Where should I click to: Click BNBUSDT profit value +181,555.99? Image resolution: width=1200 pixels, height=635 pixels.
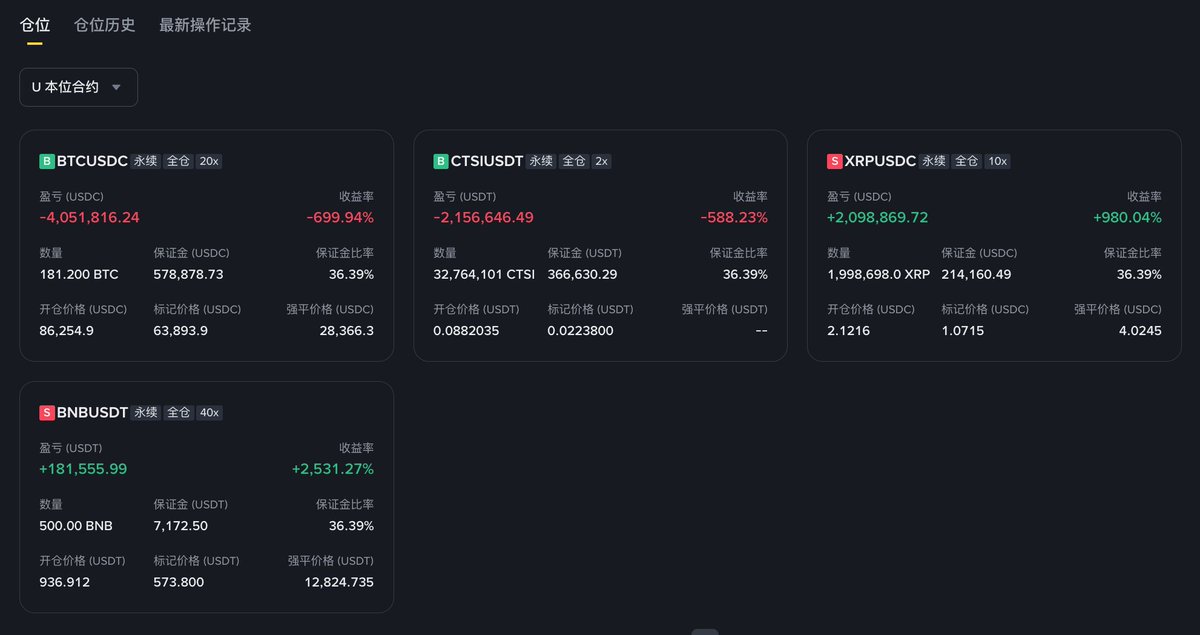[x=83, y=469]
